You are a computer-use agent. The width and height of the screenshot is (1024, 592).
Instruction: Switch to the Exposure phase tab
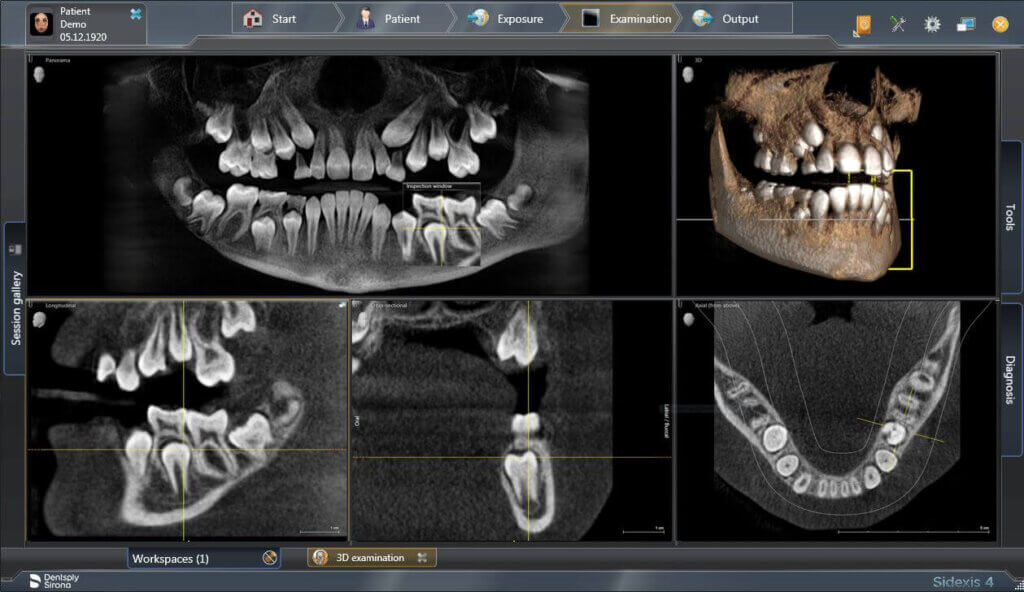pyautogui.click(x=509, y=18)
